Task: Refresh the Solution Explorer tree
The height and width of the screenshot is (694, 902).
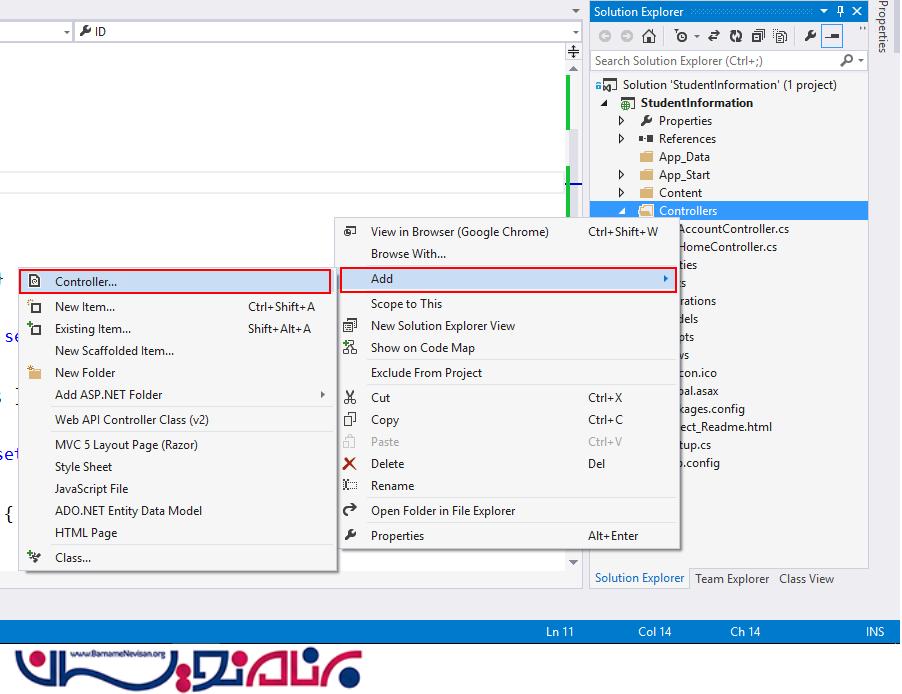Action: pos(736,36)
